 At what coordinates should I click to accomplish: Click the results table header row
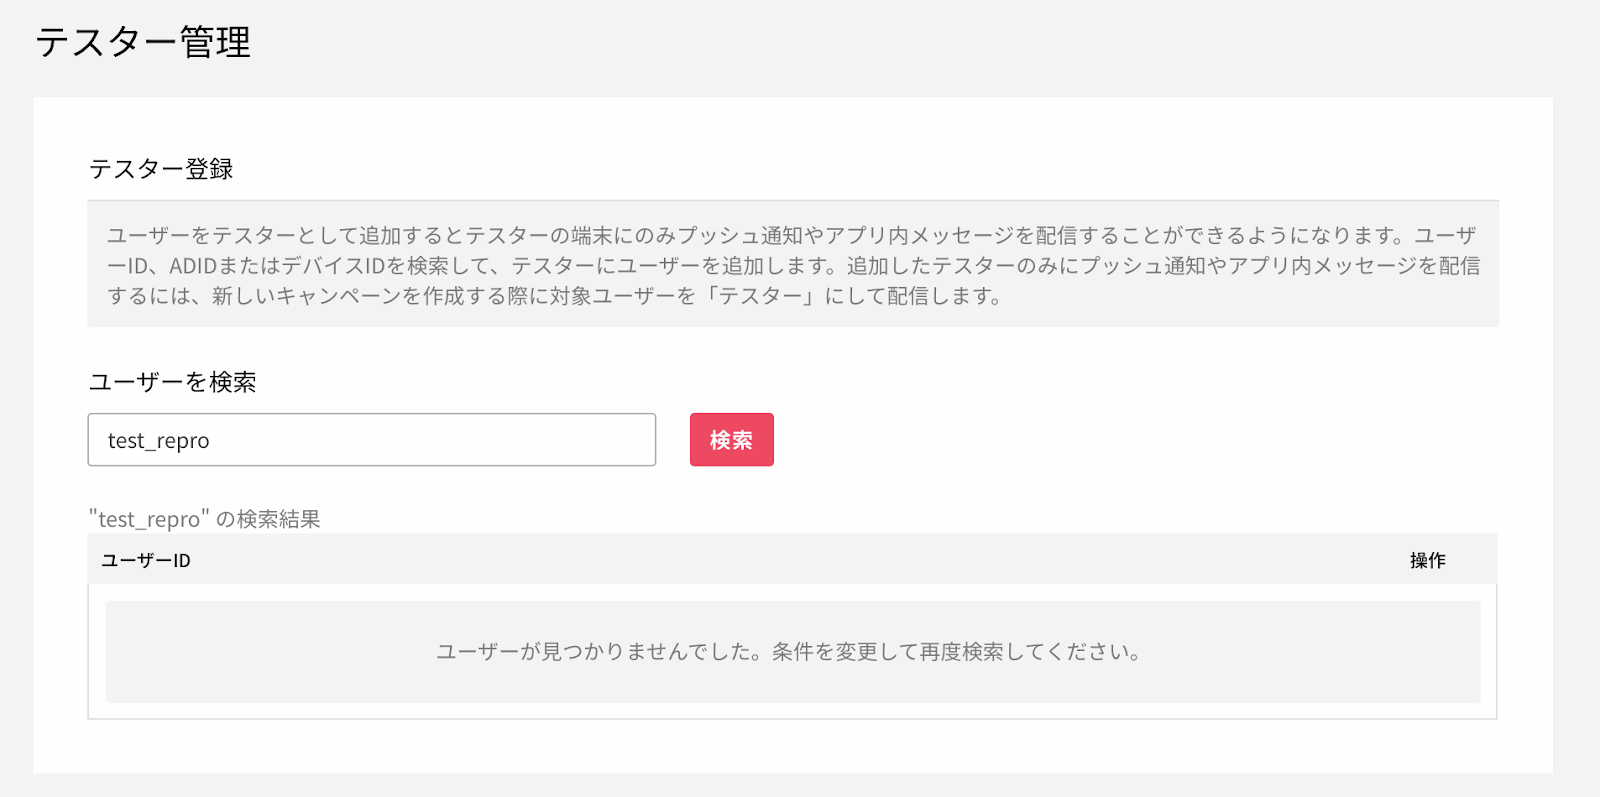pos(792,560)
